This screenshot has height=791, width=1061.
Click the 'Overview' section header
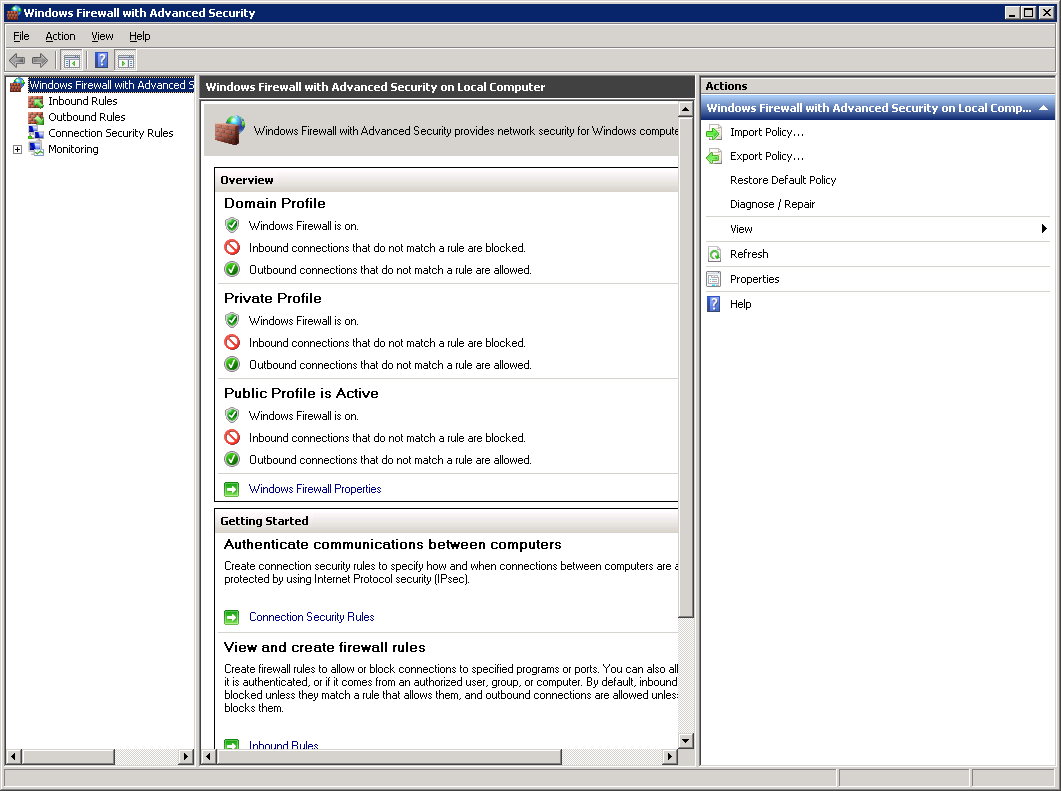point(246,180)
